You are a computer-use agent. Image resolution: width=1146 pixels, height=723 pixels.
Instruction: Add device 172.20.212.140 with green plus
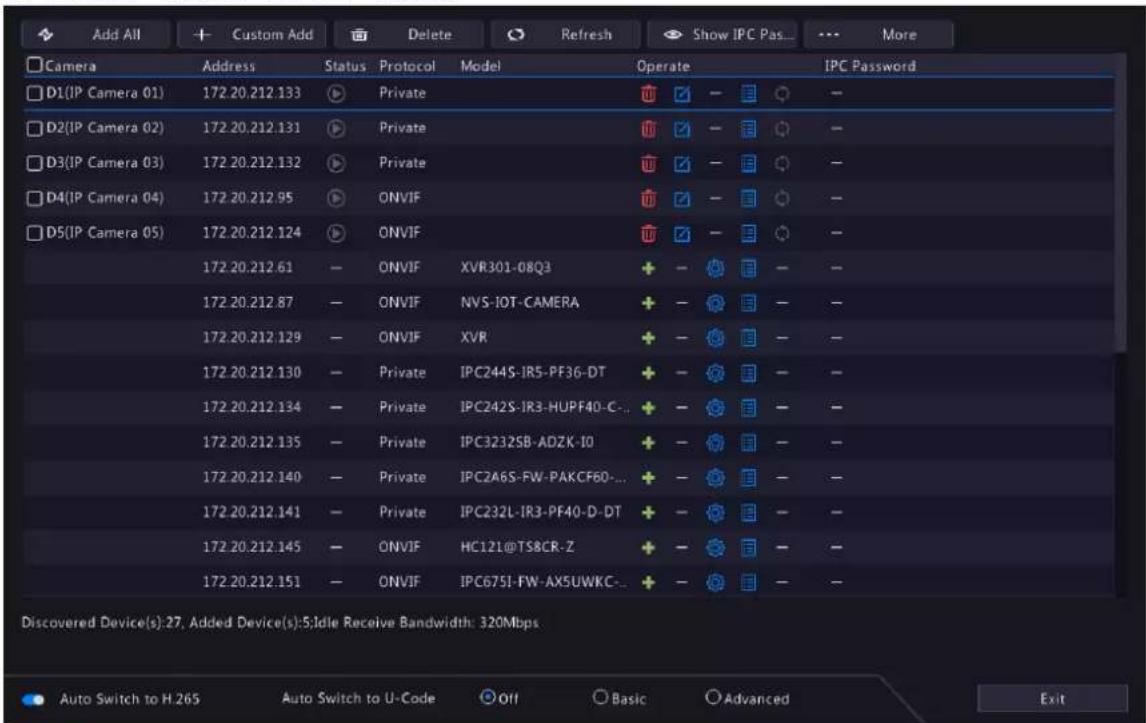[648, 477]
